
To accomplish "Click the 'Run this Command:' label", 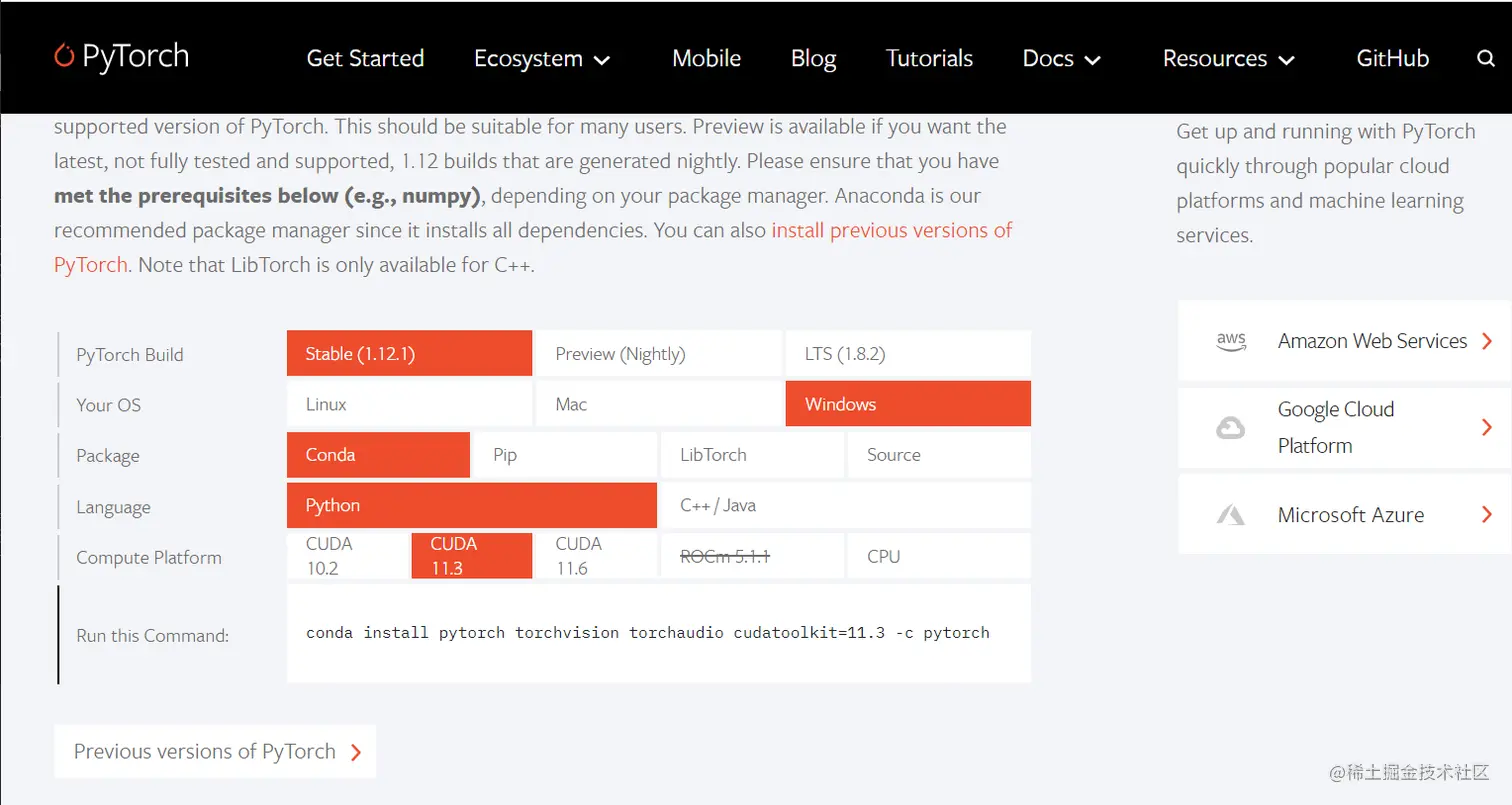I will coord(152,635).
